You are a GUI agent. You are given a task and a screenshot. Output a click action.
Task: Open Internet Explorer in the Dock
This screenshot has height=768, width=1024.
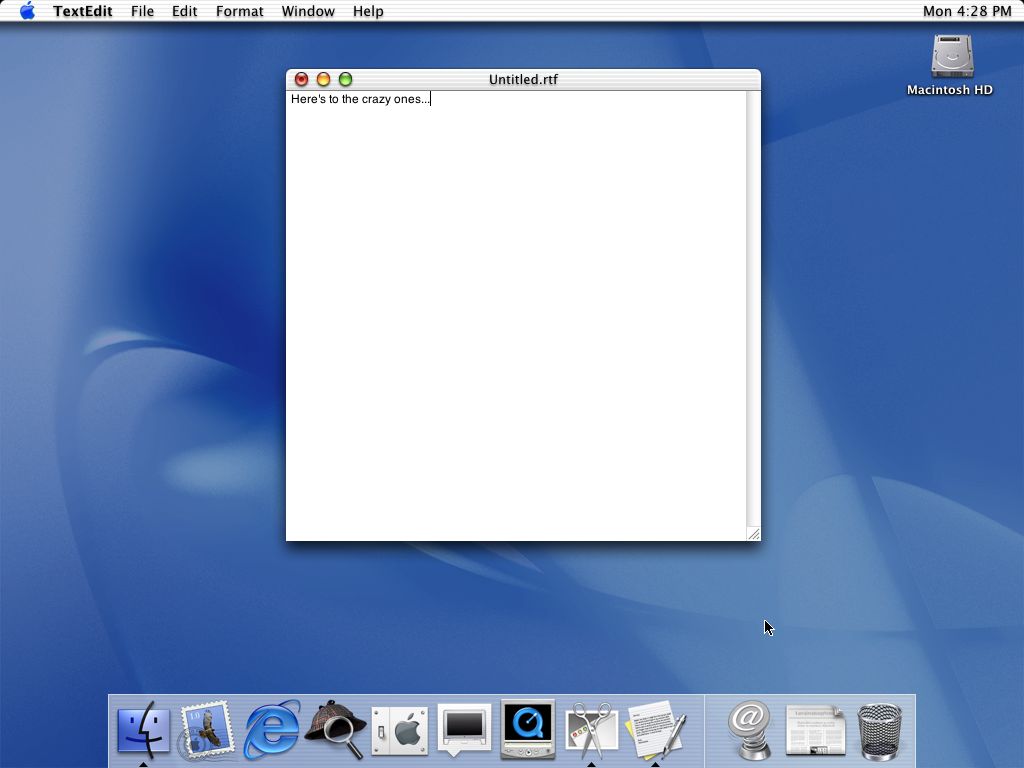(x=272, y=730)
